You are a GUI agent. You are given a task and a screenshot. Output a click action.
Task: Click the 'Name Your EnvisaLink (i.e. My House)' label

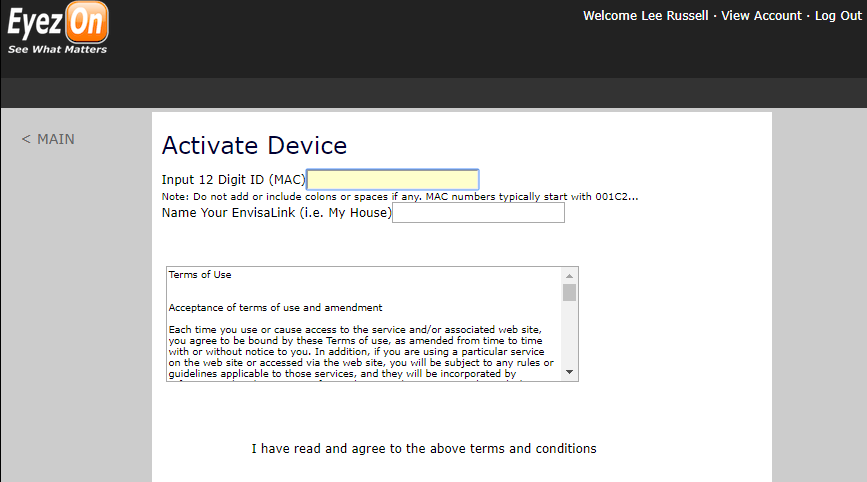[276, 213]
